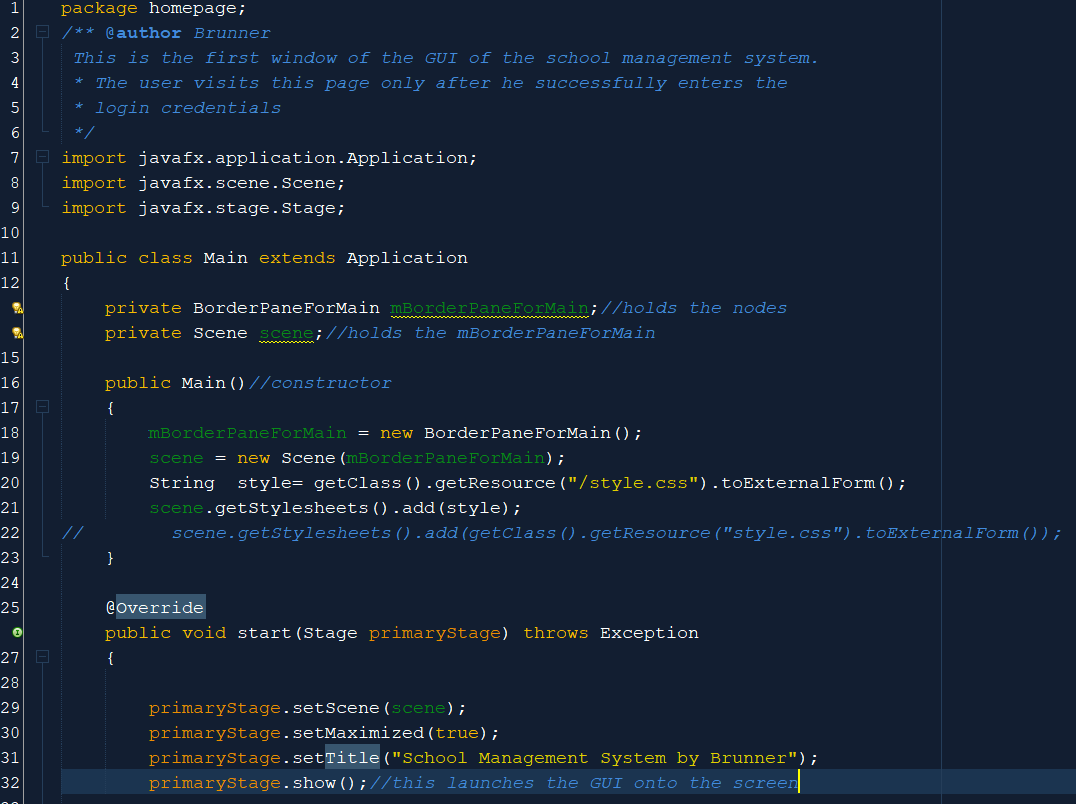Click 'toExternalForm()' on line 20
Image resolution: width=1076 pixels, height=804 pixels.
click(808, 483)
